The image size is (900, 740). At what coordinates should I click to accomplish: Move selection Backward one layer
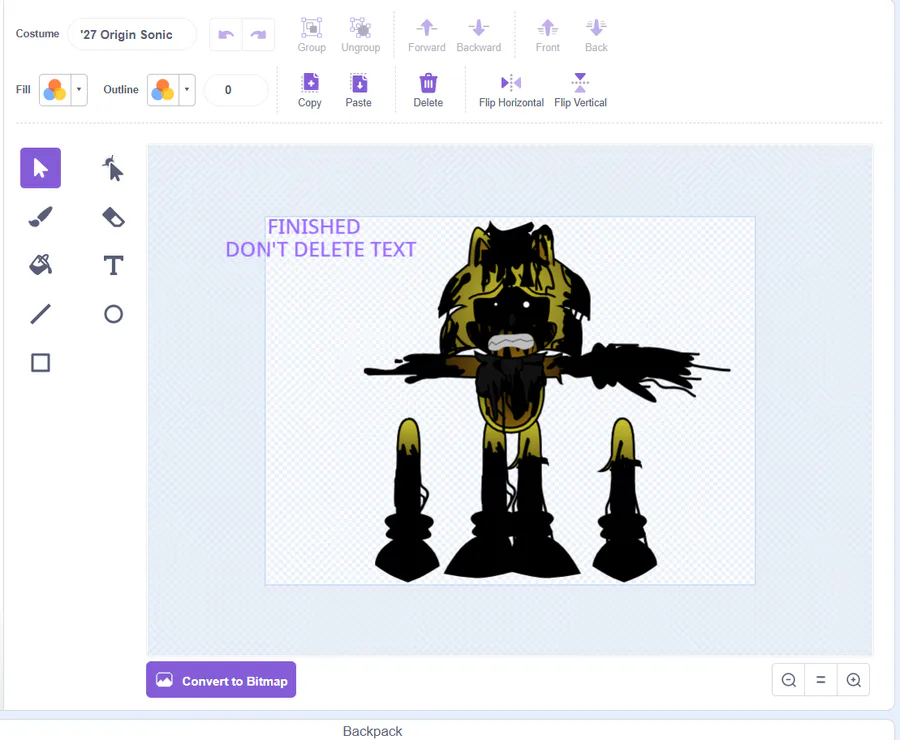(x=479, y=35)
